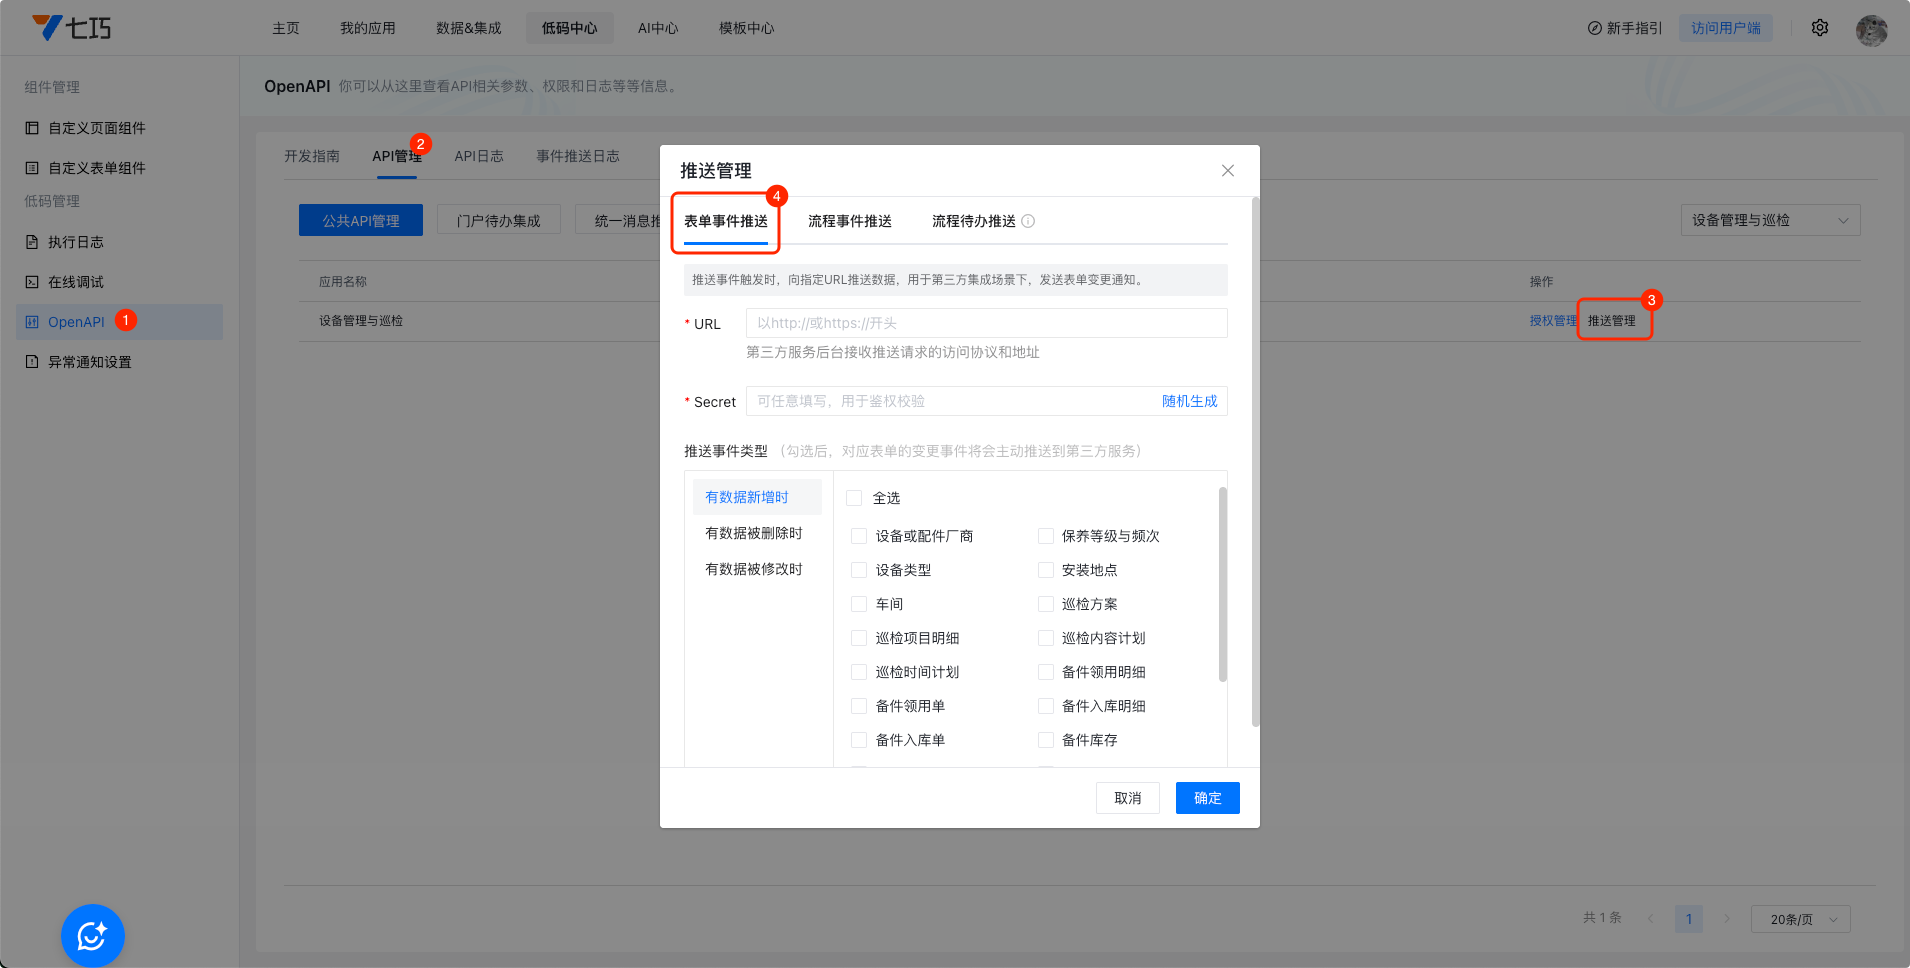Check 巡检项目明细 checkbox
Screen dimensions: 1910x968
[x=859, y=638]
